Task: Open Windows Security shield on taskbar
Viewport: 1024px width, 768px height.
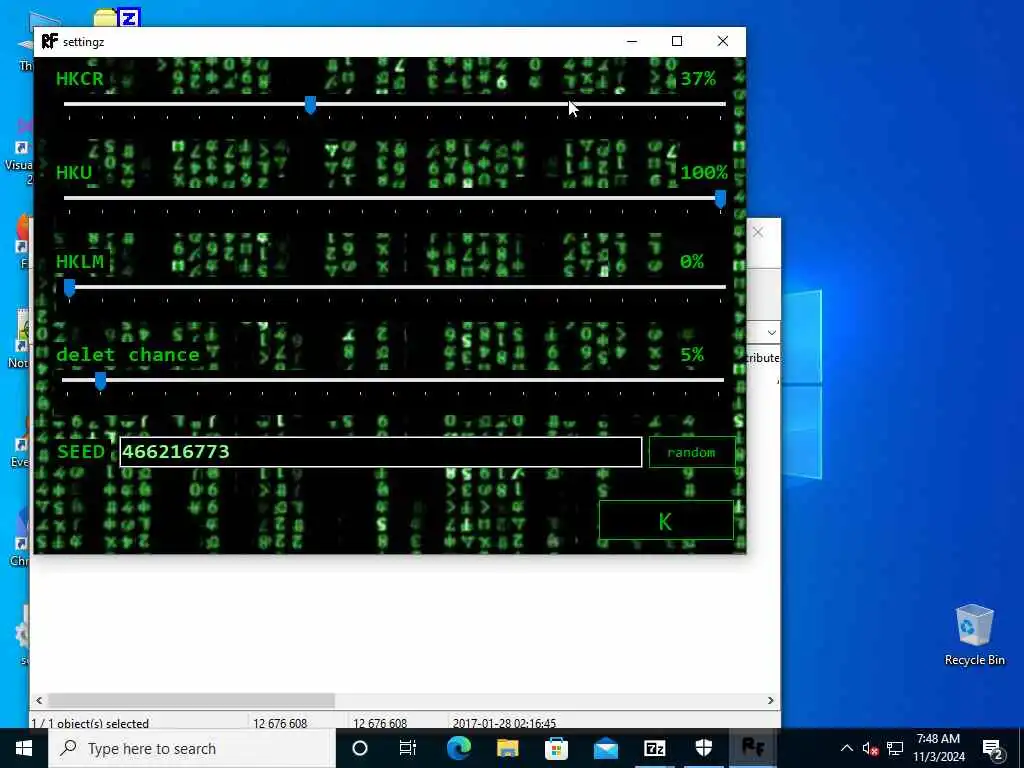Action: coord(704,748)
